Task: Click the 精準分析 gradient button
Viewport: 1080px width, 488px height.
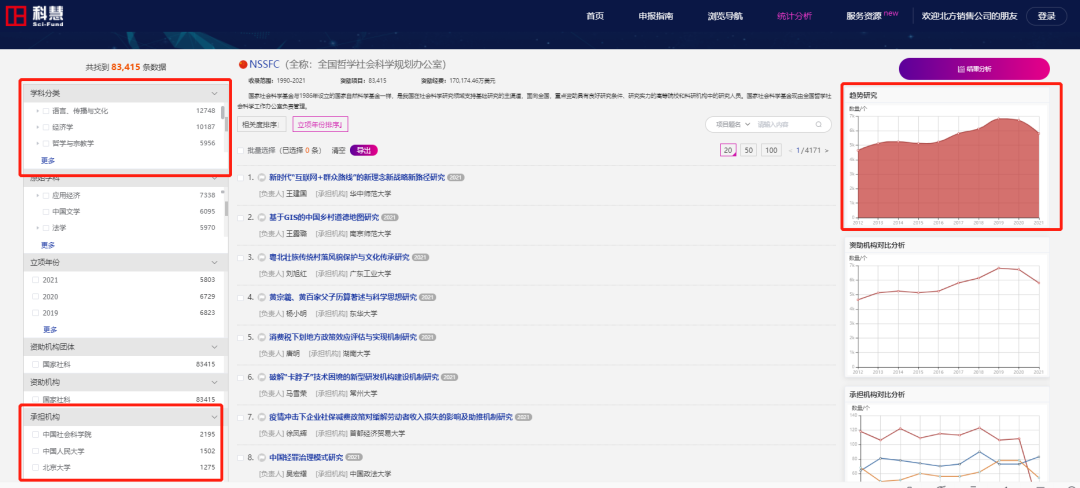Action: 974,69
